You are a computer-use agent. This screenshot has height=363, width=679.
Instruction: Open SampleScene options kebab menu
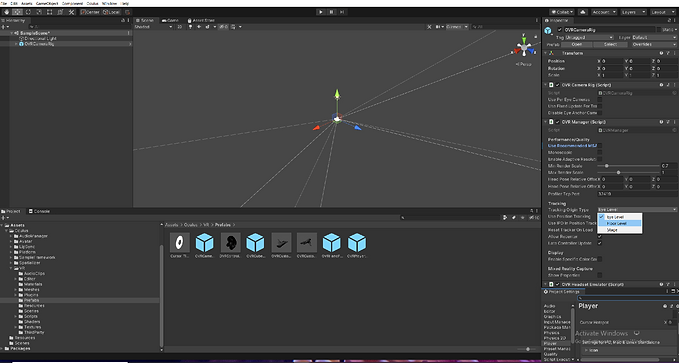pos(129,33)
